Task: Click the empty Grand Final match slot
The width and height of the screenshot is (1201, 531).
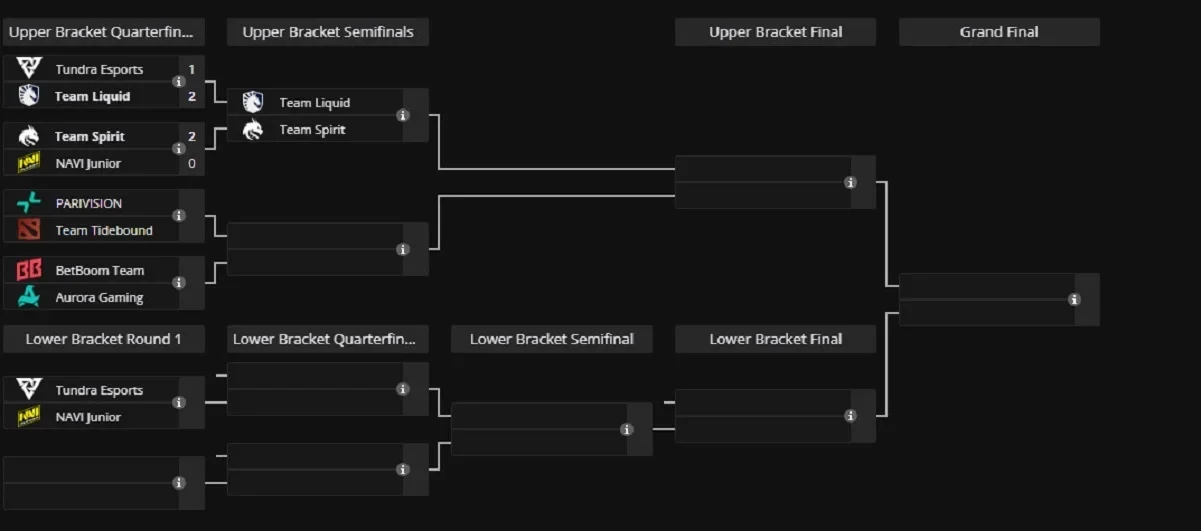Action: pos(985,299)
